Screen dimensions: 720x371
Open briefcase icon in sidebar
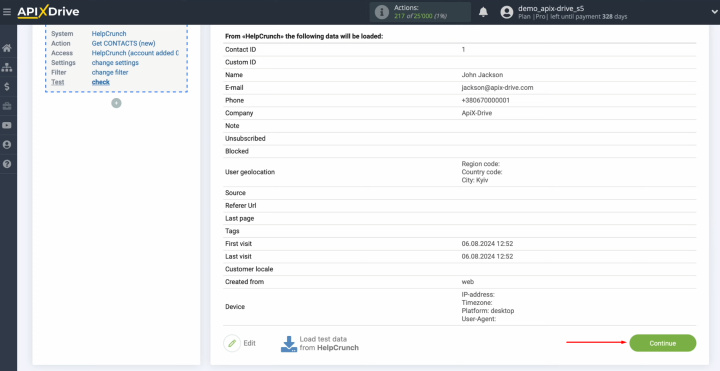[x=7, y=106]
